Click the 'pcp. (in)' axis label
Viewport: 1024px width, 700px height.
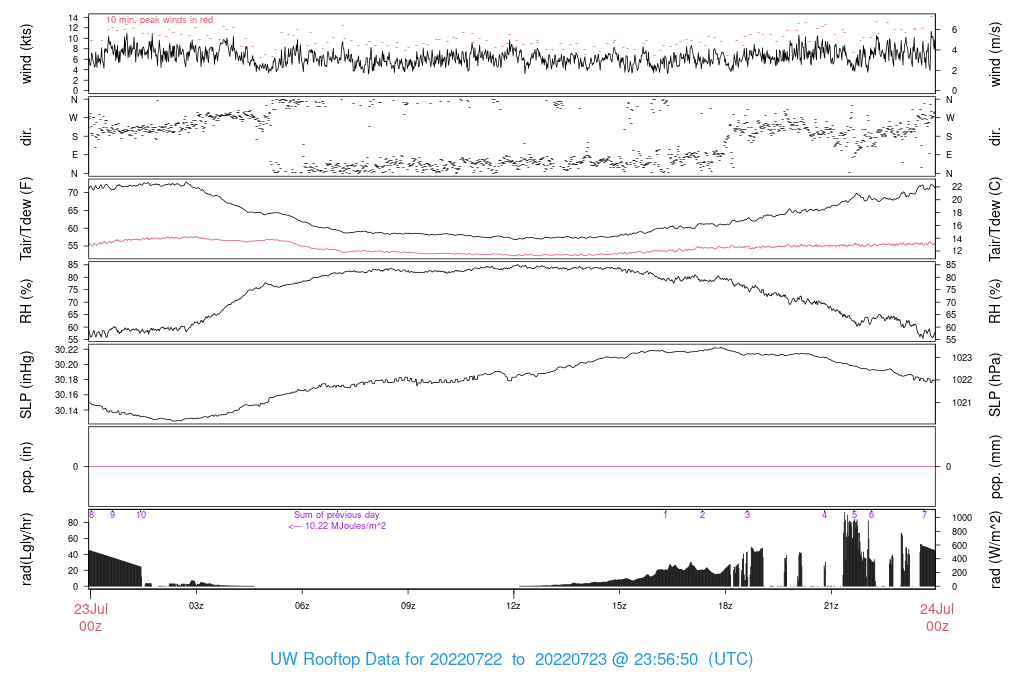point(26,467)
